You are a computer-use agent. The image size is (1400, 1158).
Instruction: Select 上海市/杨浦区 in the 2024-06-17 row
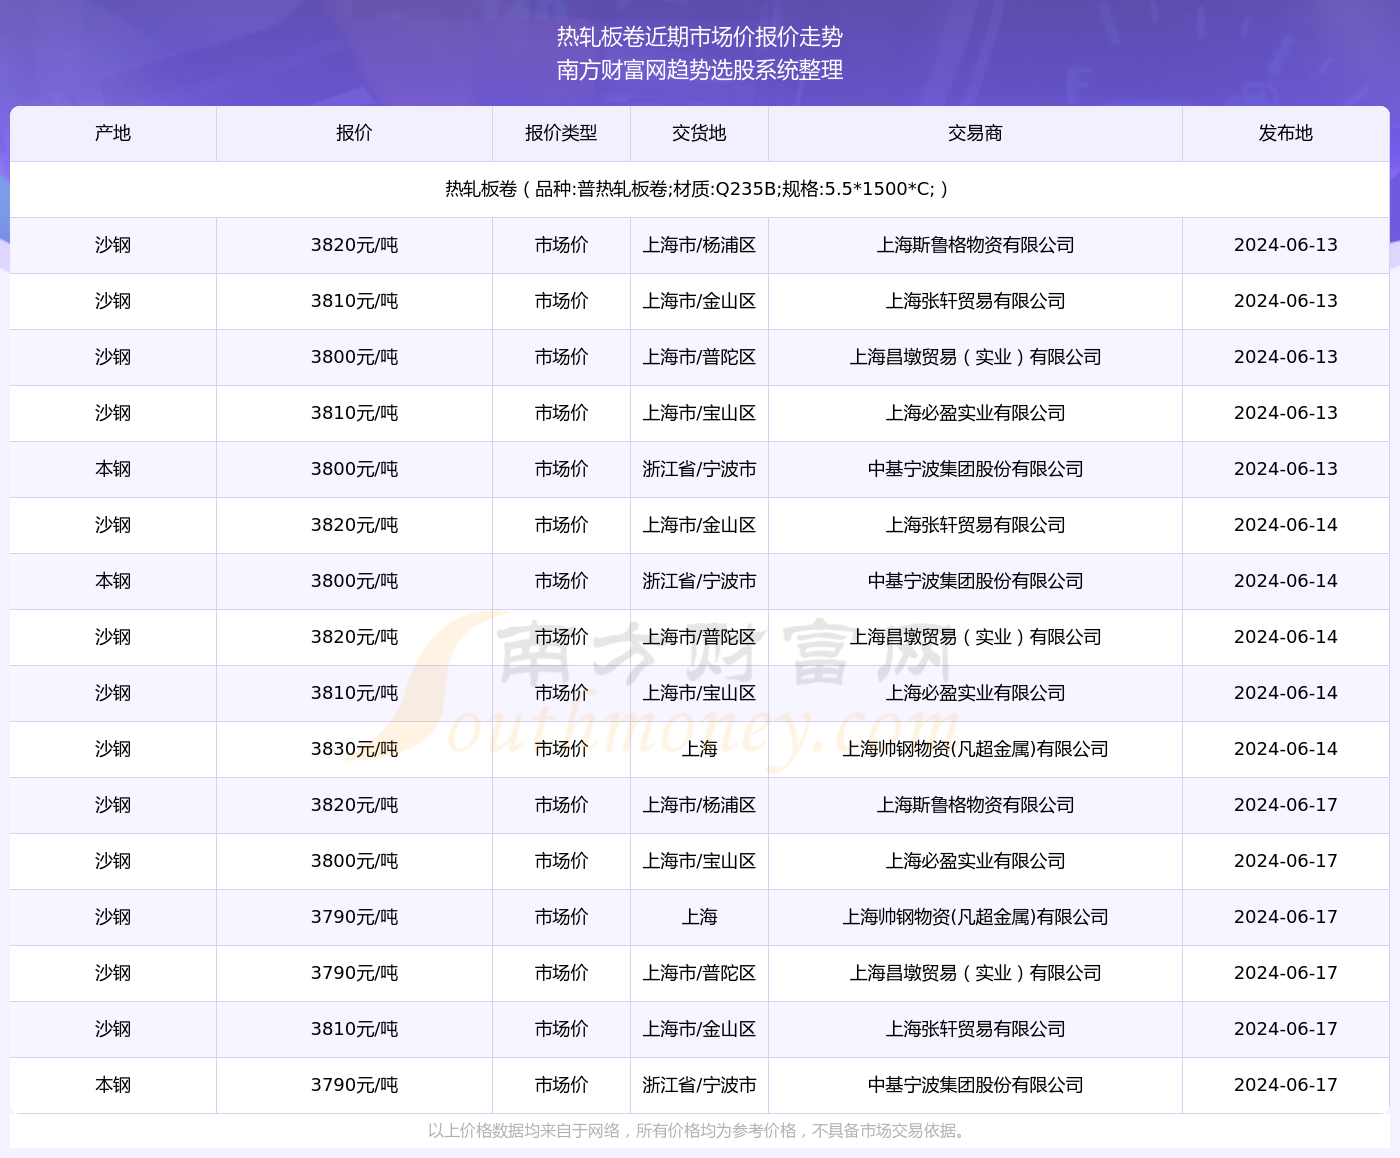[x=699, y=805]
